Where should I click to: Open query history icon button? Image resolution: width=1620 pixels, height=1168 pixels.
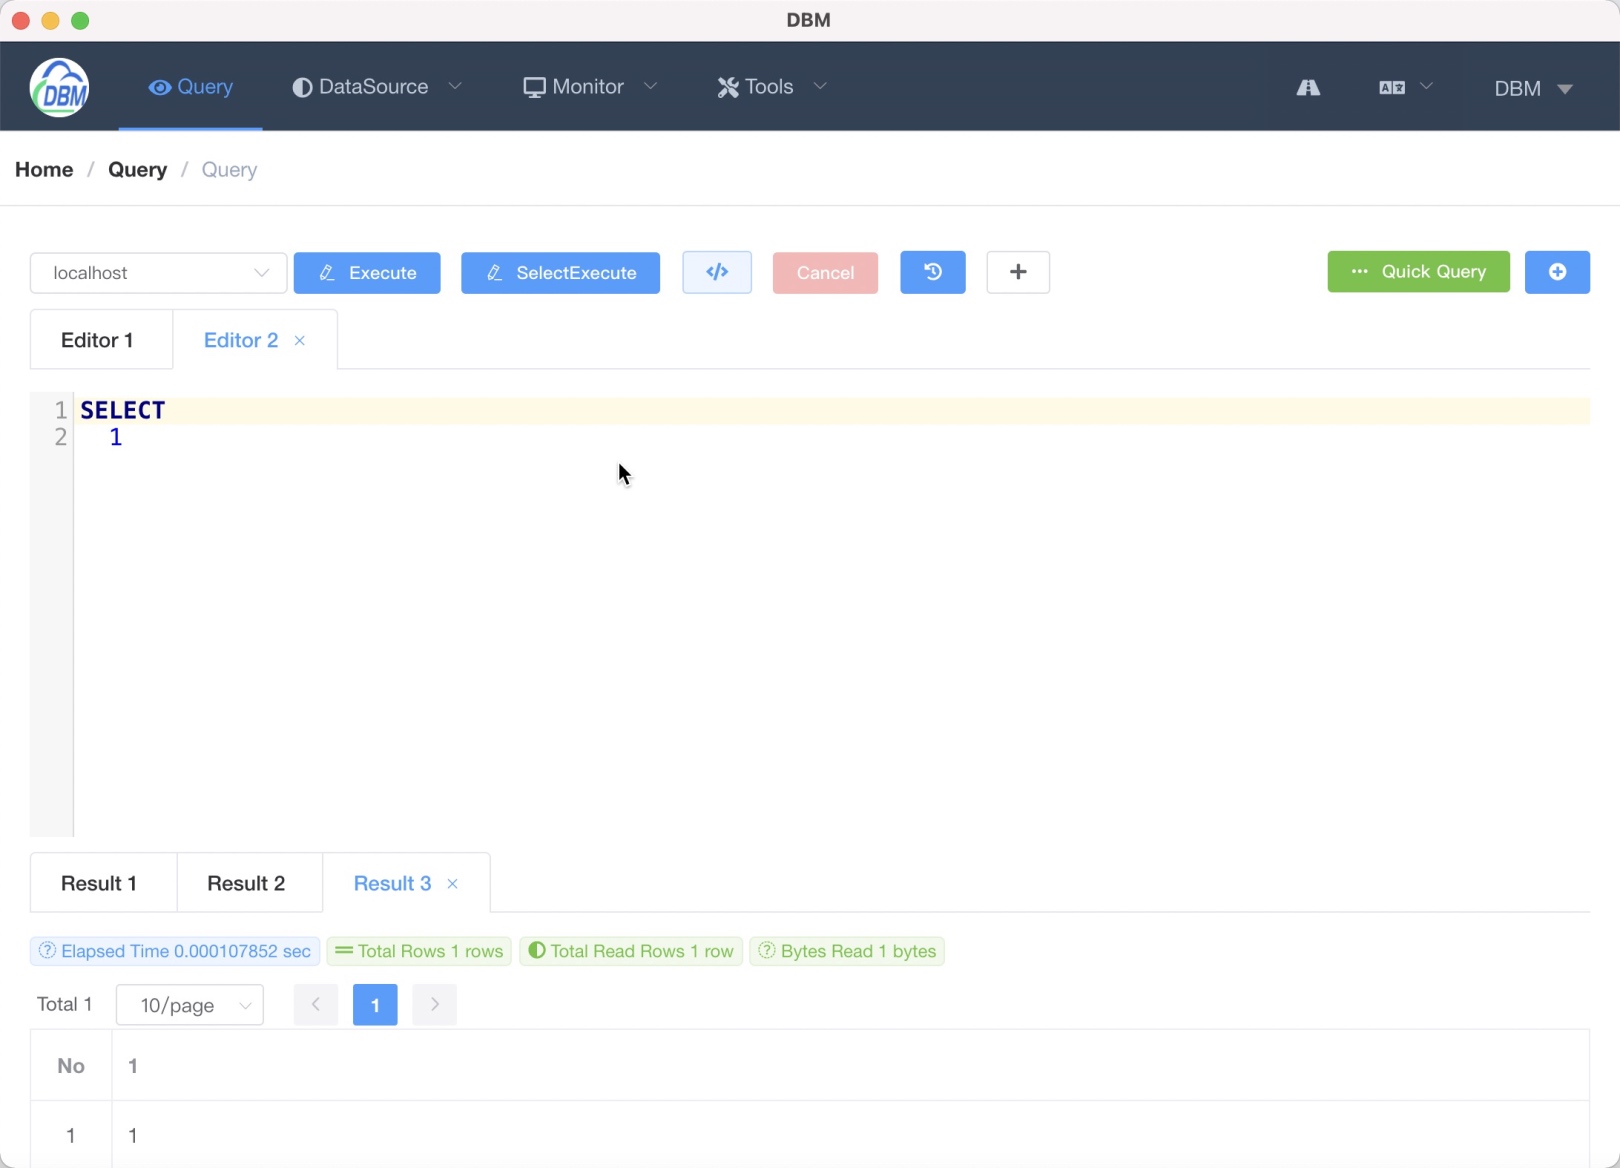[933, 272]
